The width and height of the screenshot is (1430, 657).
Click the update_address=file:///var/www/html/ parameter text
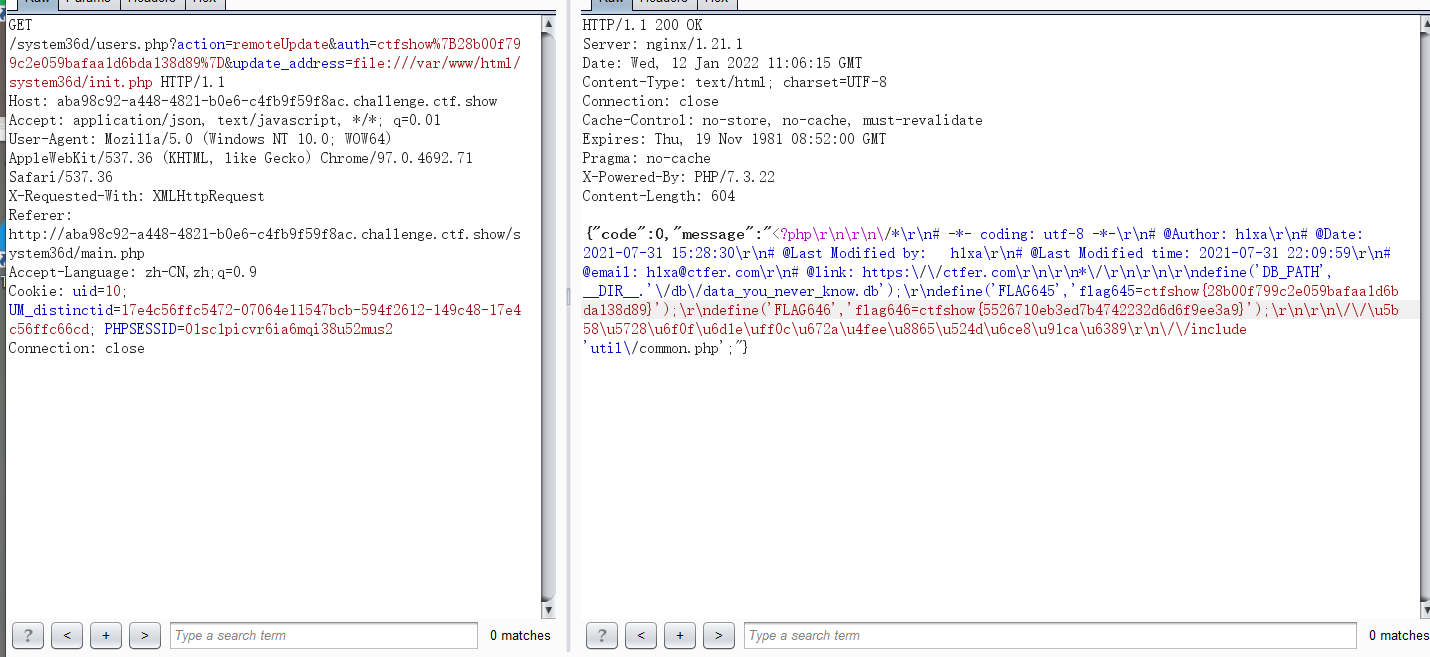377,63
